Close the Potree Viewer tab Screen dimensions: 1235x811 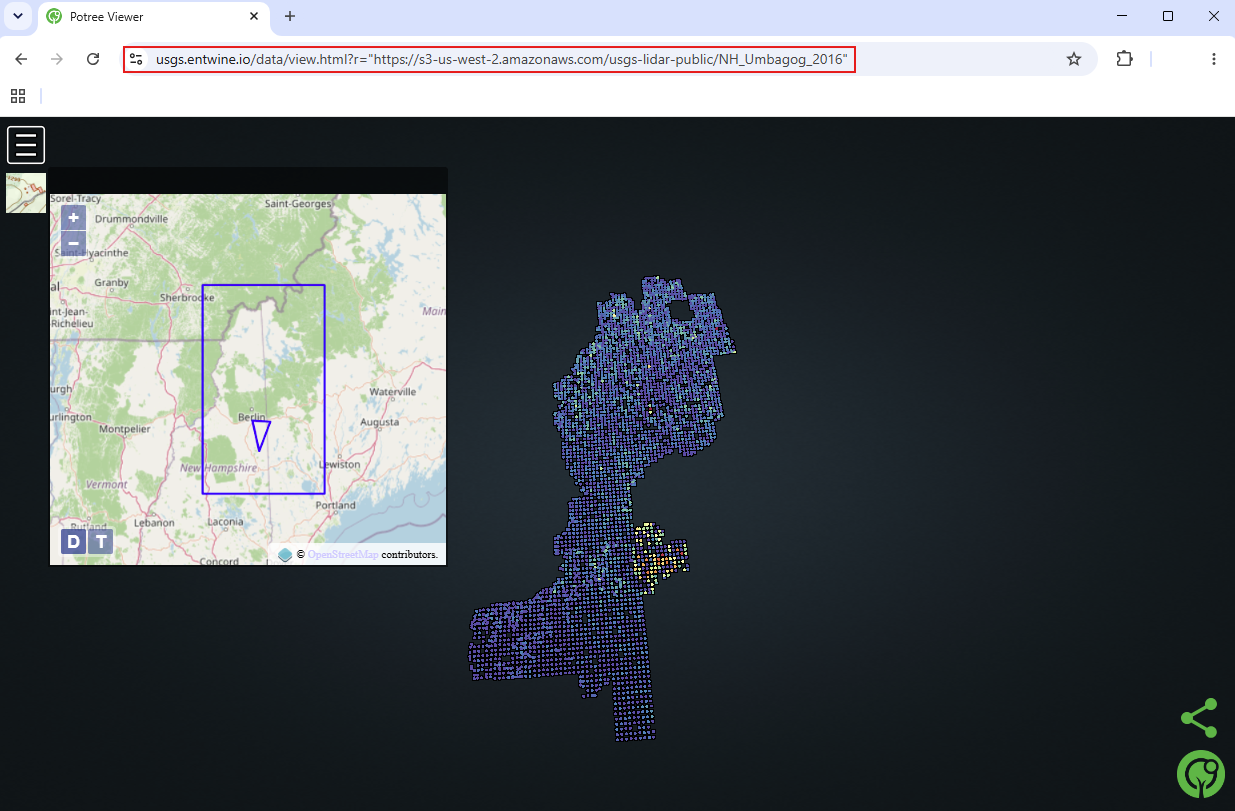pos(254,17)
